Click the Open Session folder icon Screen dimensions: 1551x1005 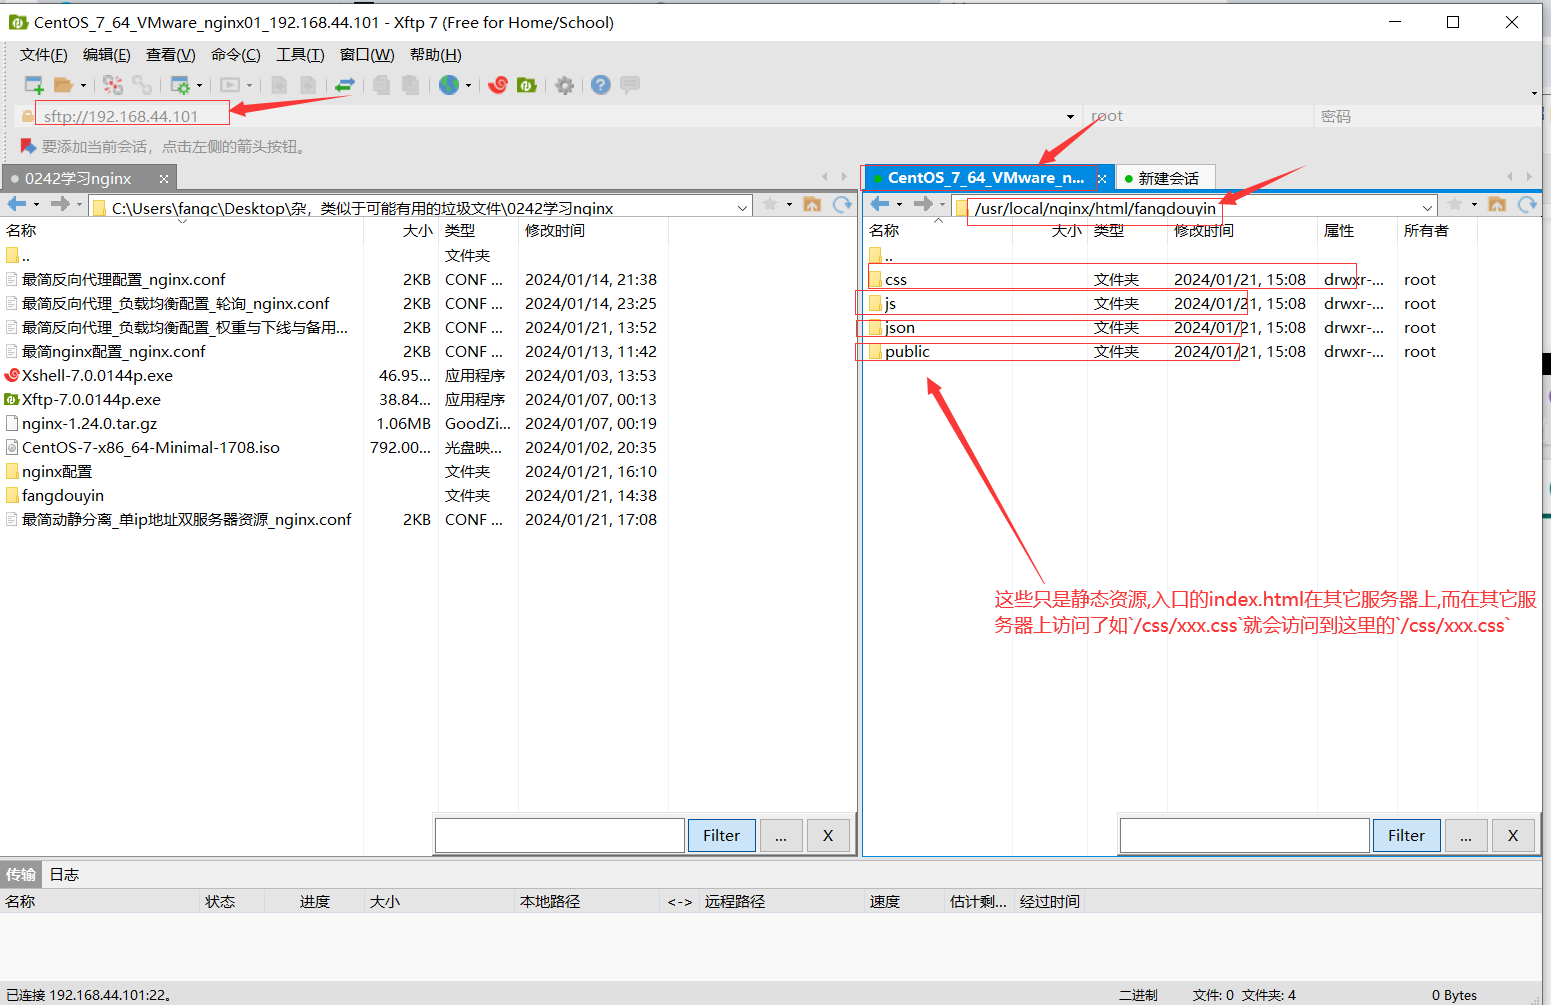tap(64, 85)
